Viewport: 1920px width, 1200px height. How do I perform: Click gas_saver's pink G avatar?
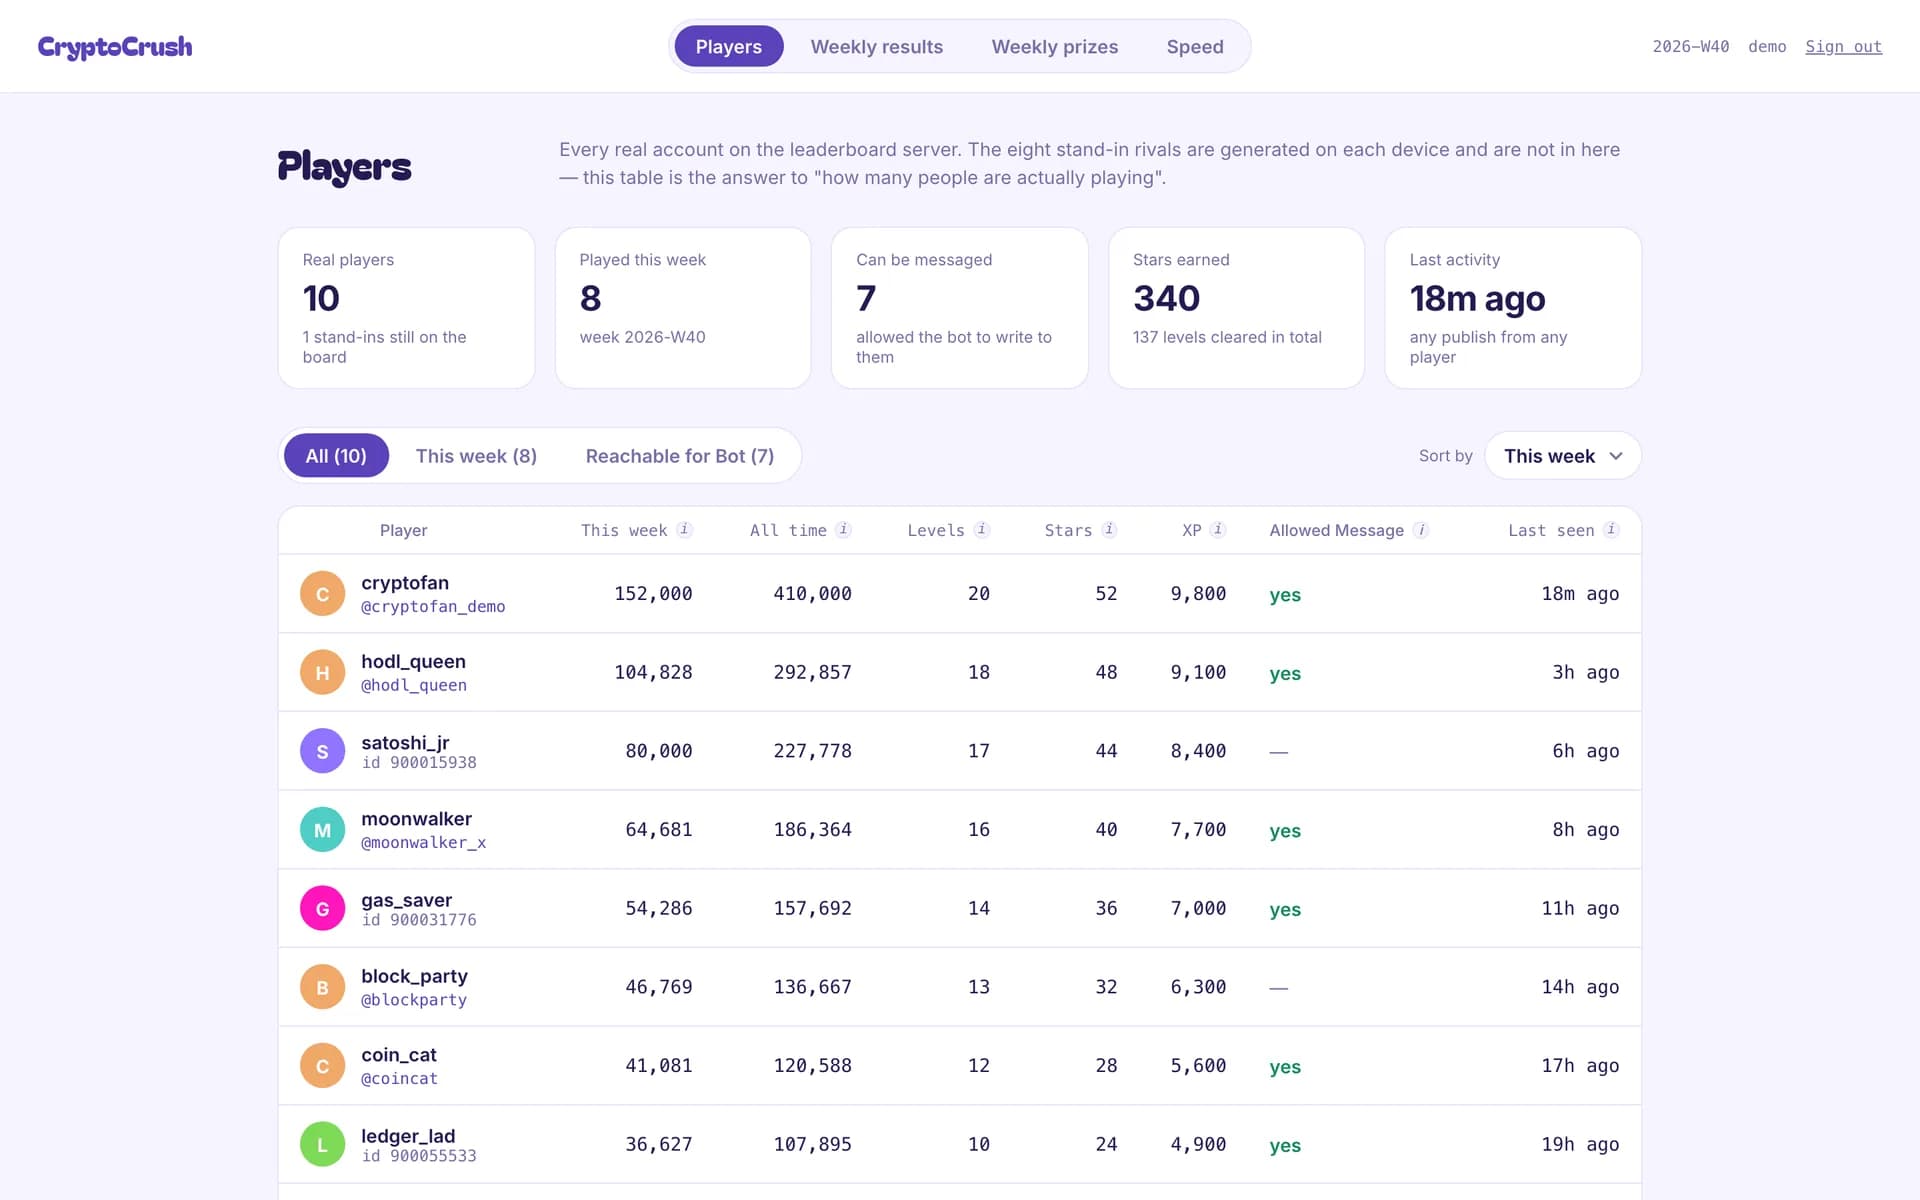[x=322, y=908]
